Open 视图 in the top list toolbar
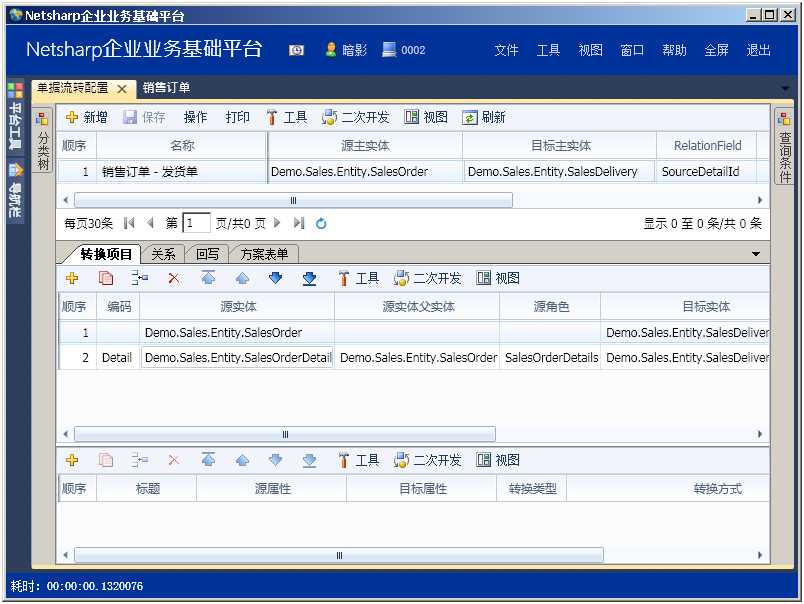Image resolution: width=804 pixels, height=604 pixels. click(x=426, y=117)
